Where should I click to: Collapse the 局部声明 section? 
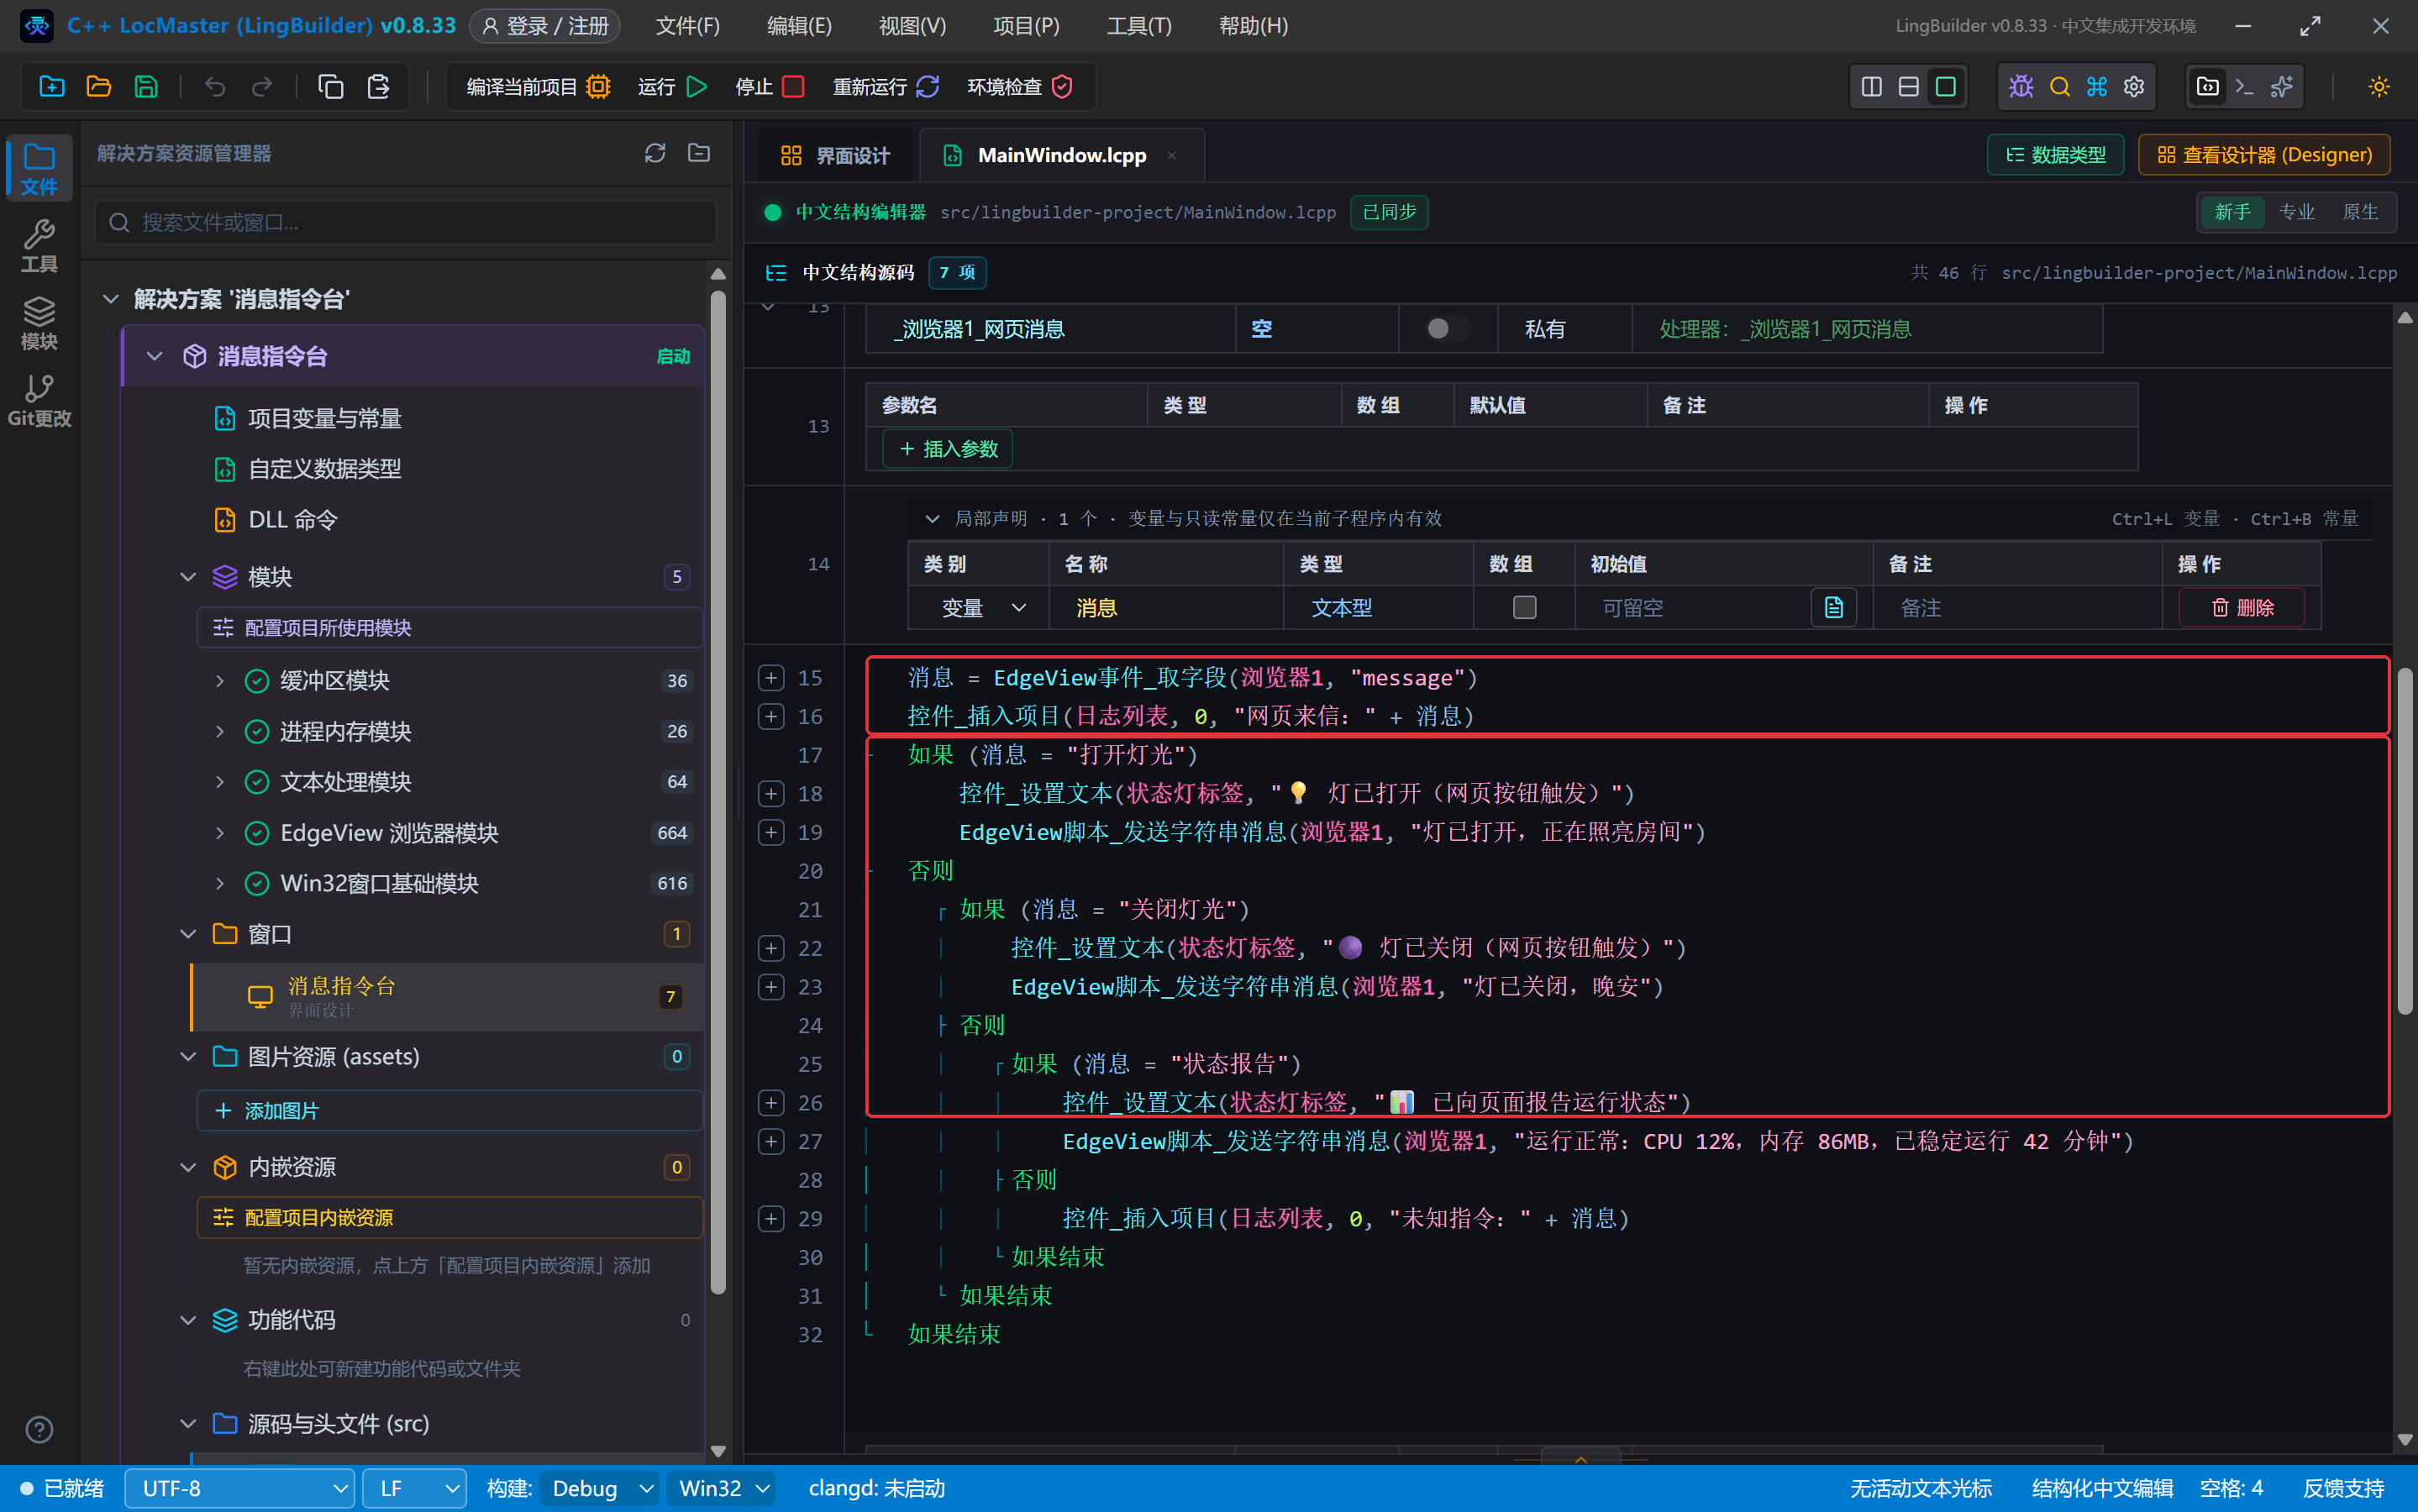point(931,518)
